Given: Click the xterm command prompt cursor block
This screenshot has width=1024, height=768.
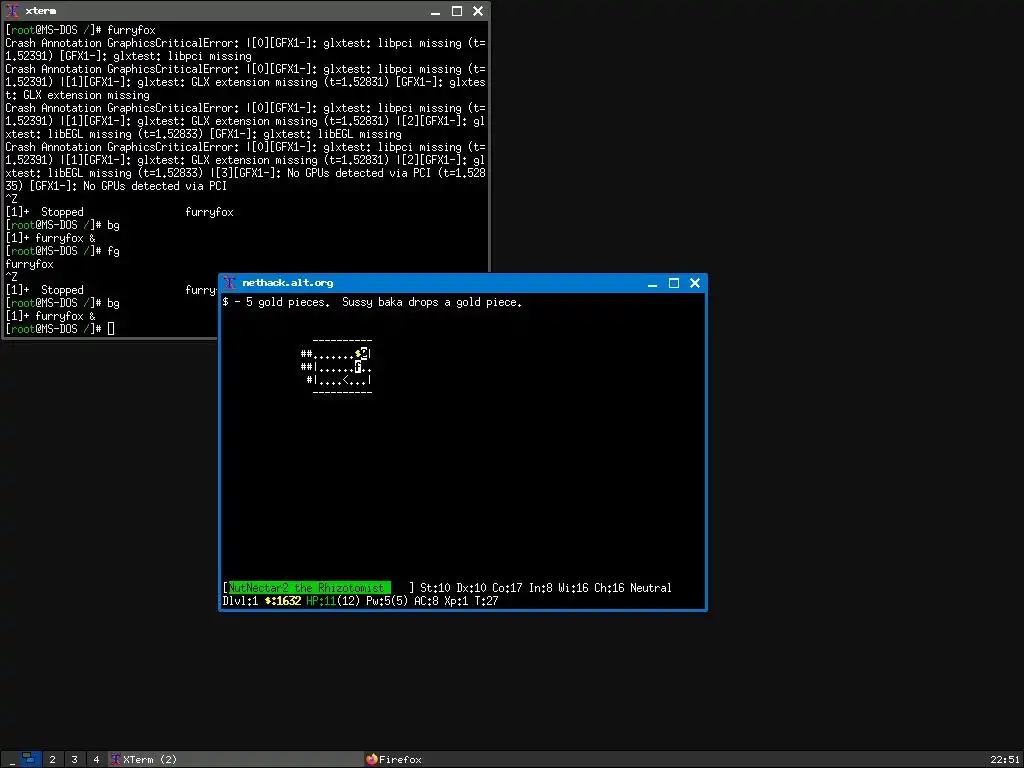Looking at the screenshot, I should coord(111,328).
